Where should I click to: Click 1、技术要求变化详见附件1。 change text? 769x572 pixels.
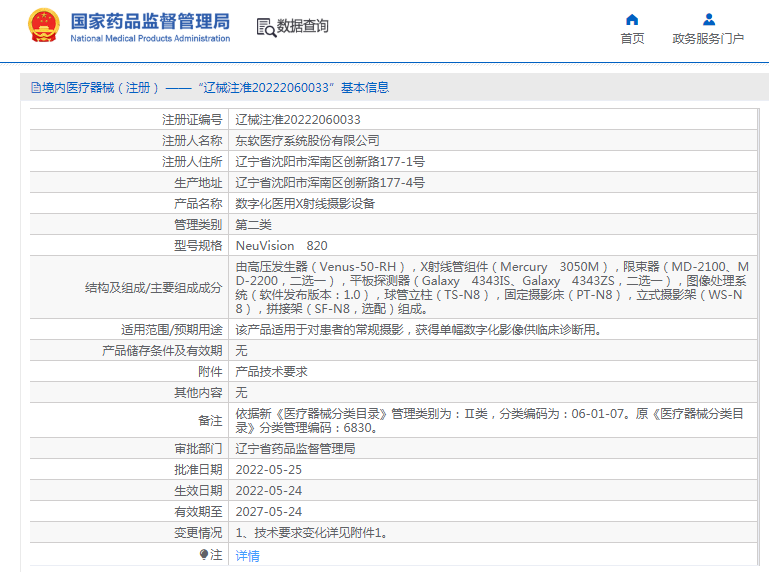click(x=312, y=533)
